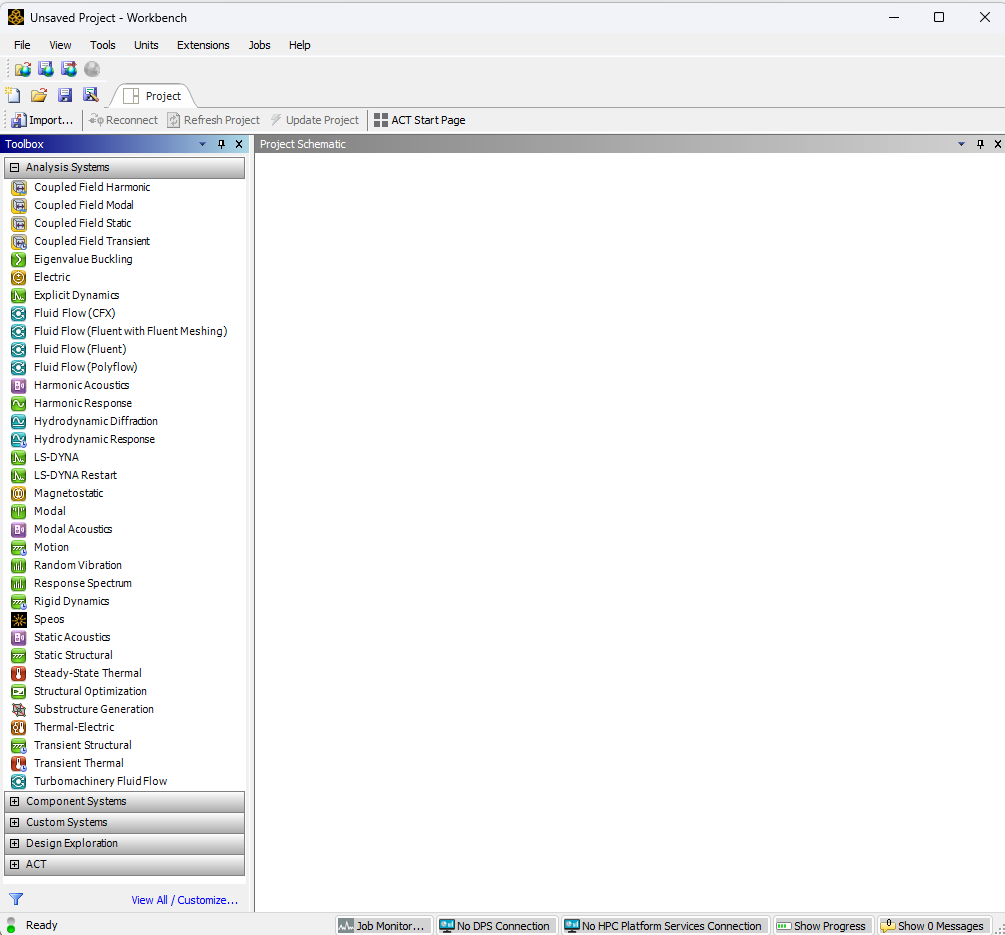Click the View All / Customize link
Screen dimensions: 1005x935
[x=185, y=900]
